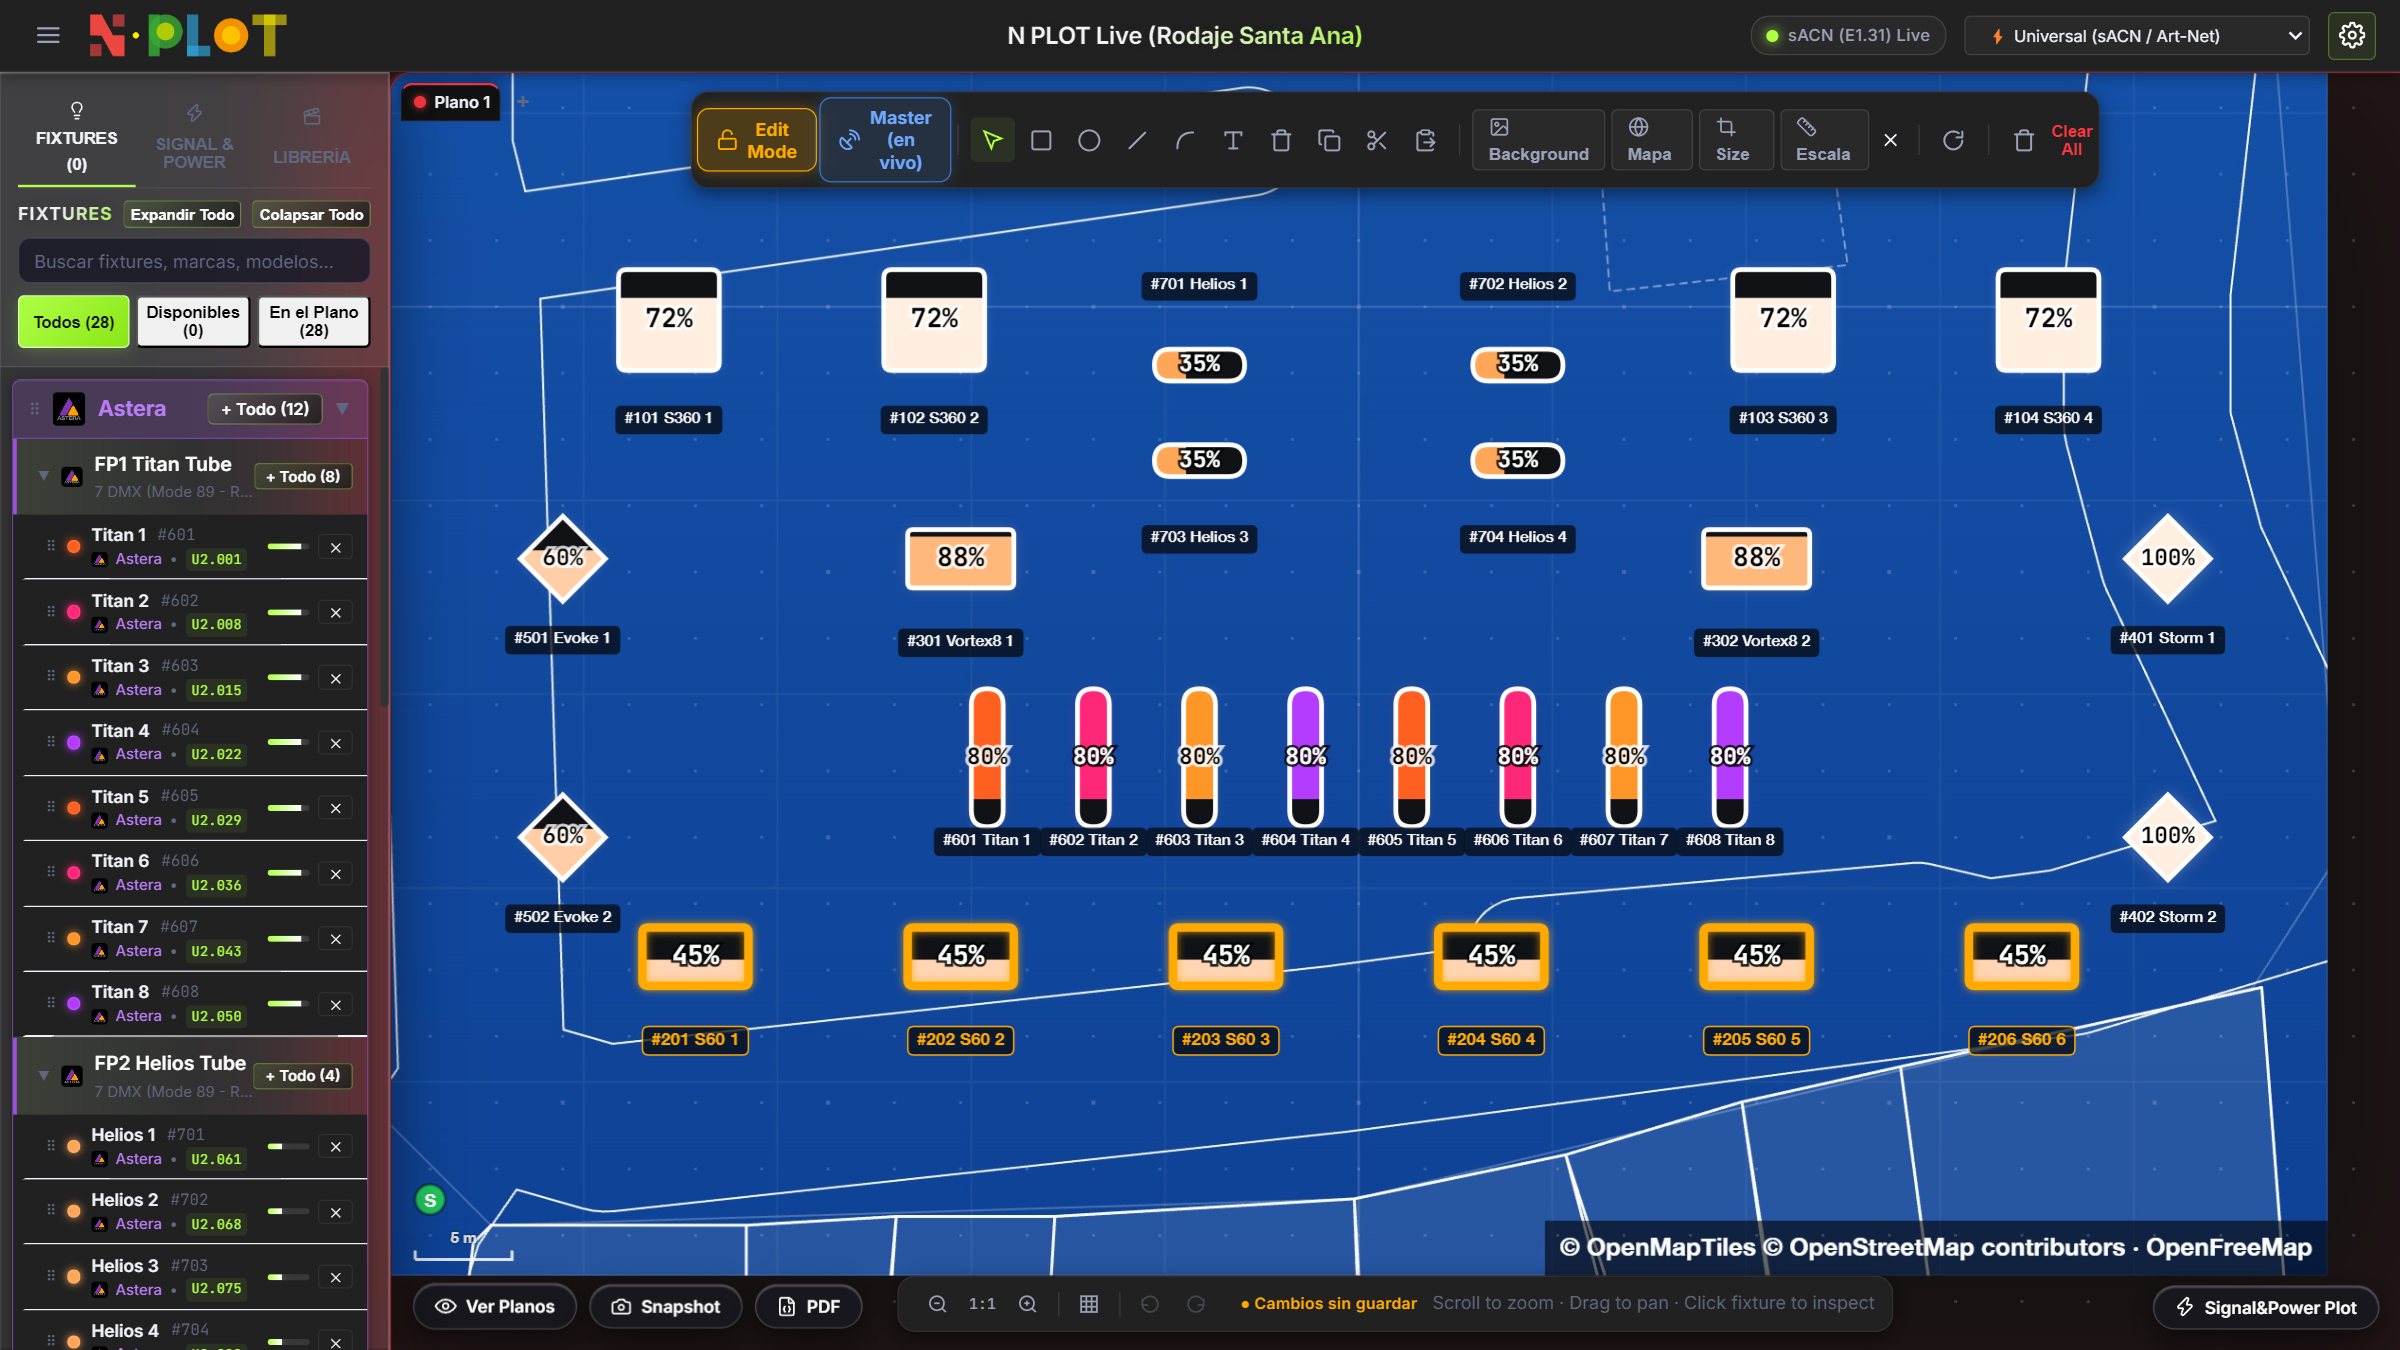This screenshot has width=2400, height=1350.
Task: Switch to LIBRERÍA tab
Action: click(312, 137)
